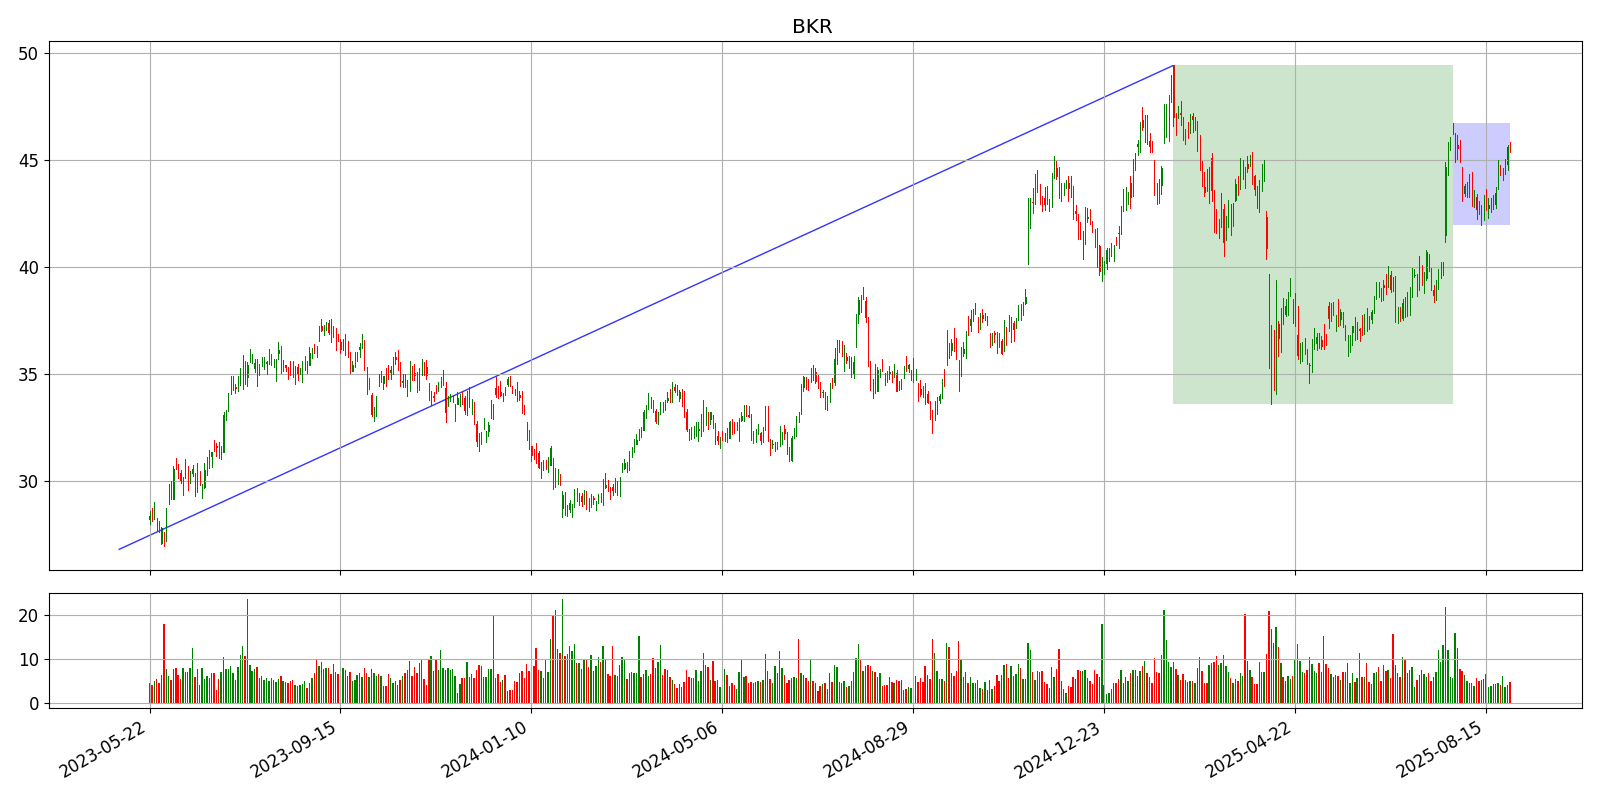Click the 2023-09-15 date label
The width and height of the screenshot is (1600, 800).
294,750
